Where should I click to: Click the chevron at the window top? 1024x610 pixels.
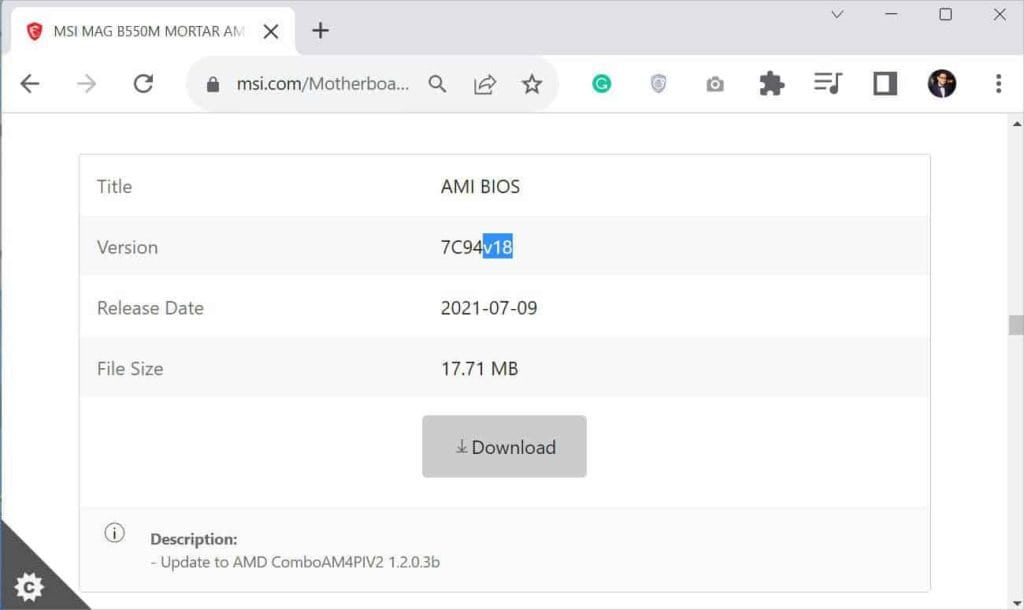[x=836, y=15]
